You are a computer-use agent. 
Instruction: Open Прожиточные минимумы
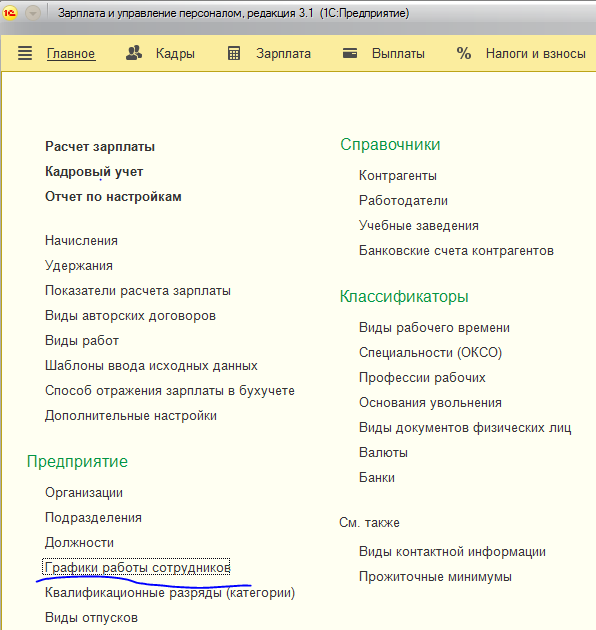pyautogui.click(x=435, y=577)
